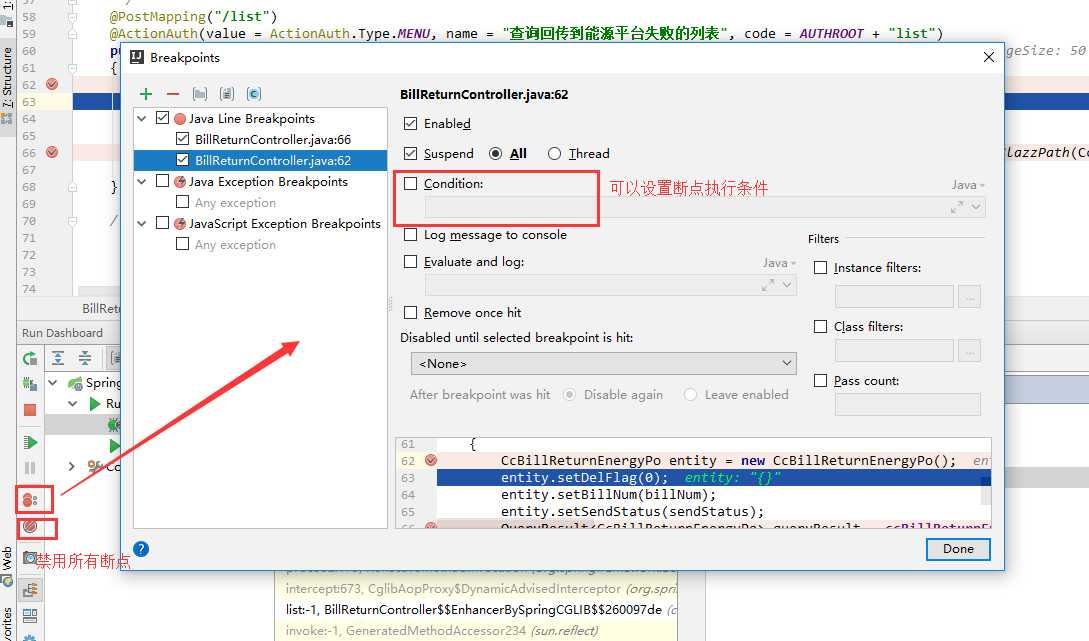Enable Class filters checkbox
Viewport: 1089px width, 641px height.
[x=820, y=326]
